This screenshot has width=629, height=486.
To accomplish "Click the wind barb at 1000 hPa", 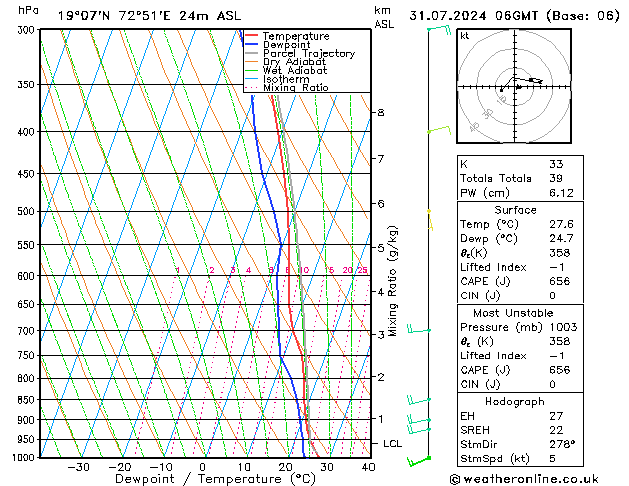I will 424,459.
